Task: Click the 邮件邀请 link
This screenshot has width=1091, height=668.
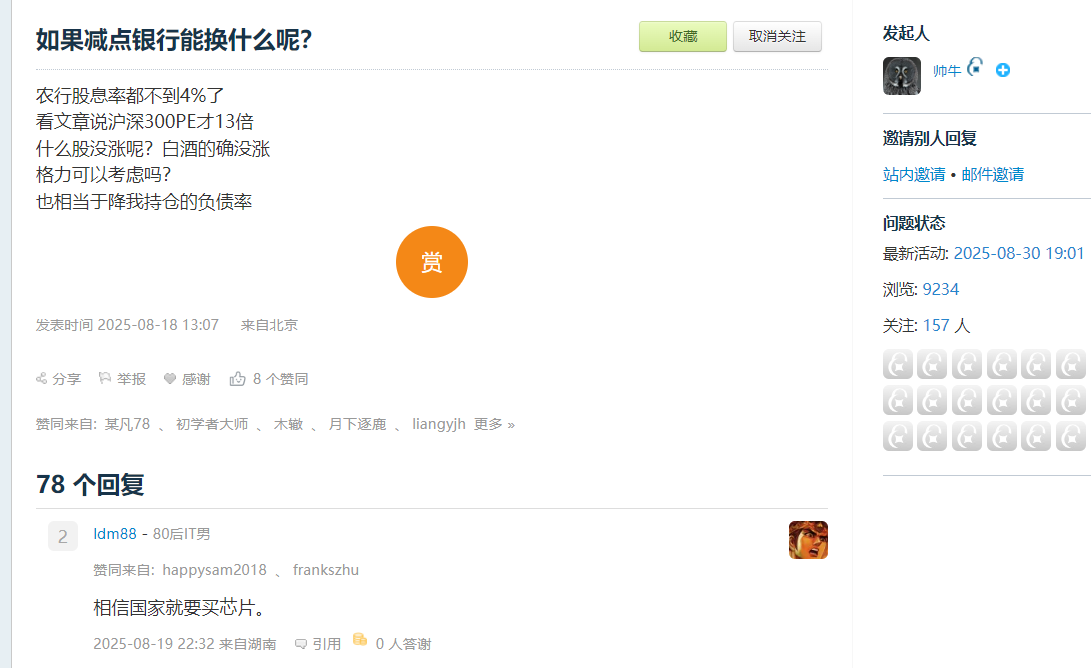Action: pyautogui.click(x=993, y=174)
